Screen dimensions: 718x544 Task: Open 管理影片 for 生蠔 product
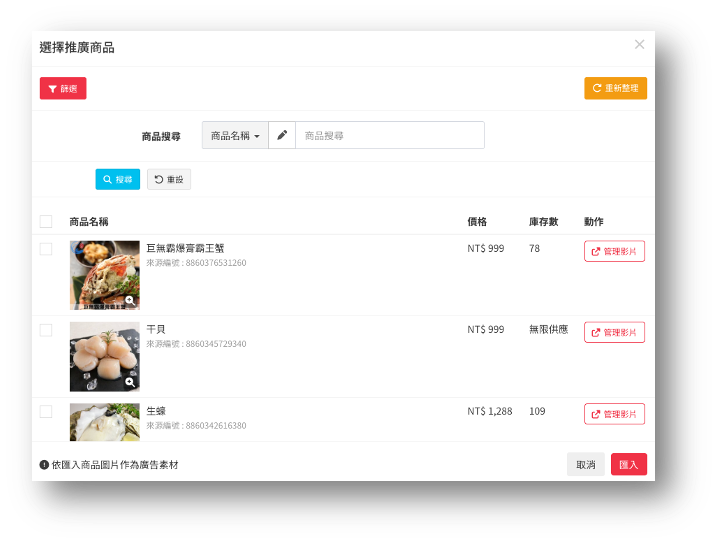pos(614,414)
